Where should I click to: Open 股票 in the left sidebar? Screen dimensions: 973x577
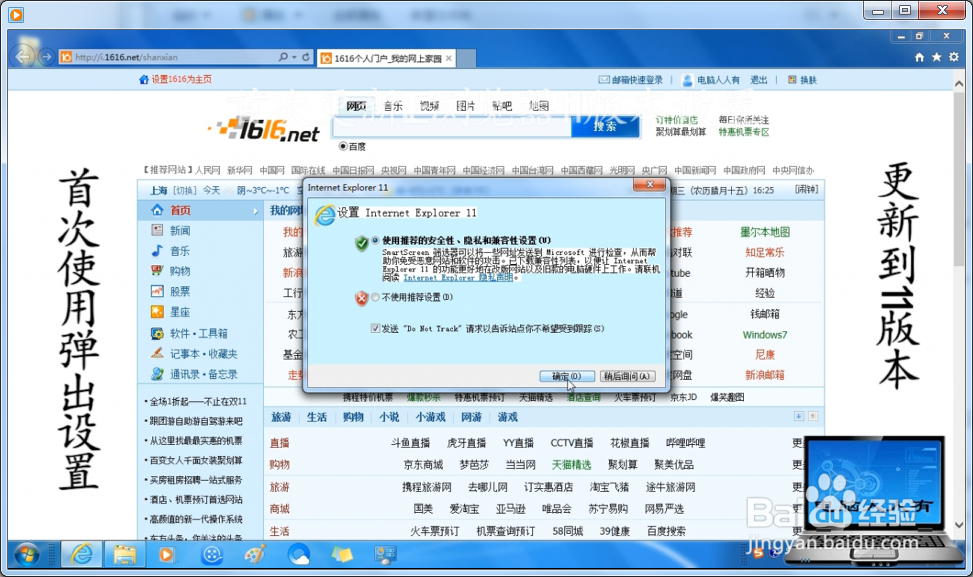[180, 292]
